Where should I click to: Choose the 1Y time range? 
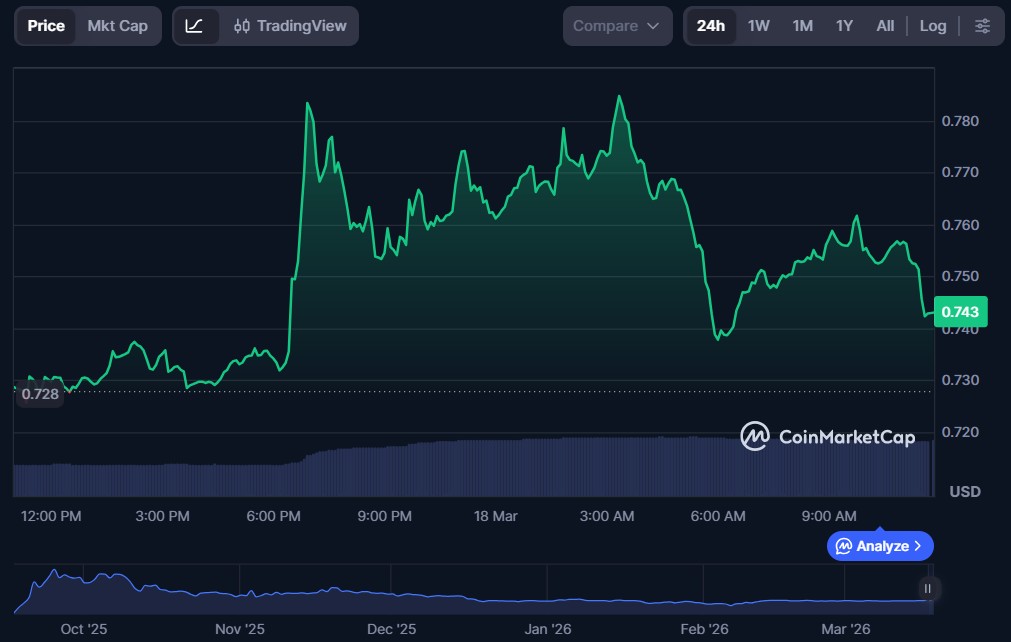coord(844,26)
